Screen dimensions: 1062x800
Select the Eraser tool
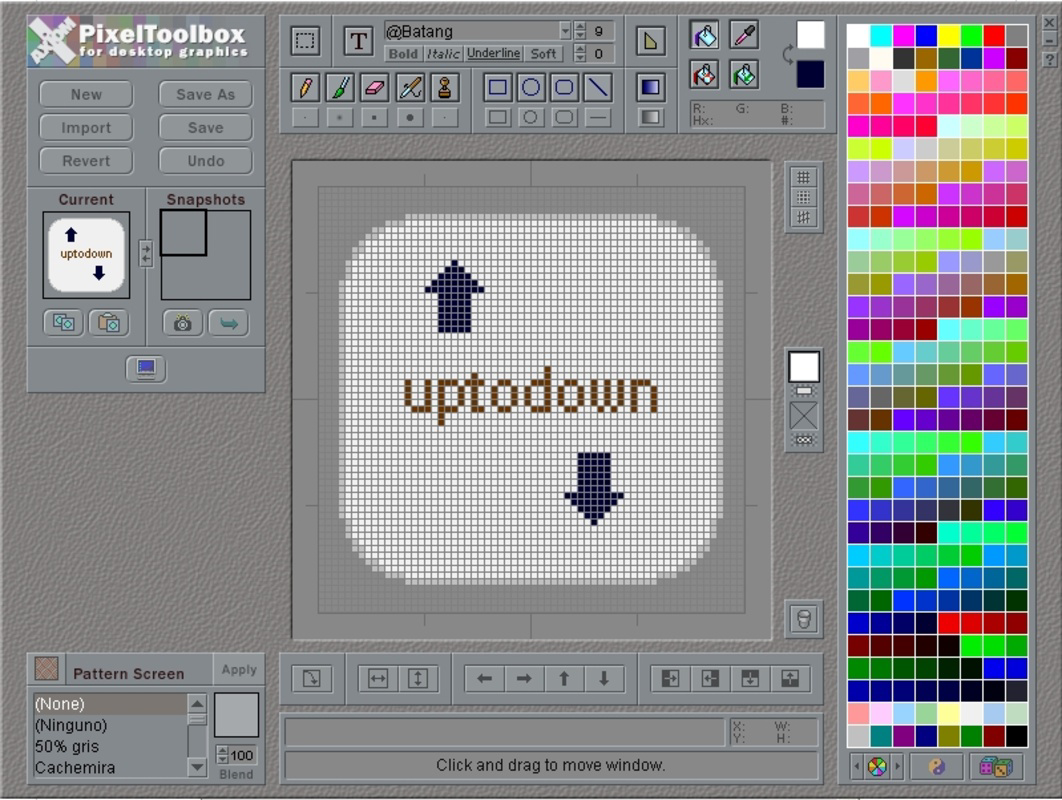(375, 87)
